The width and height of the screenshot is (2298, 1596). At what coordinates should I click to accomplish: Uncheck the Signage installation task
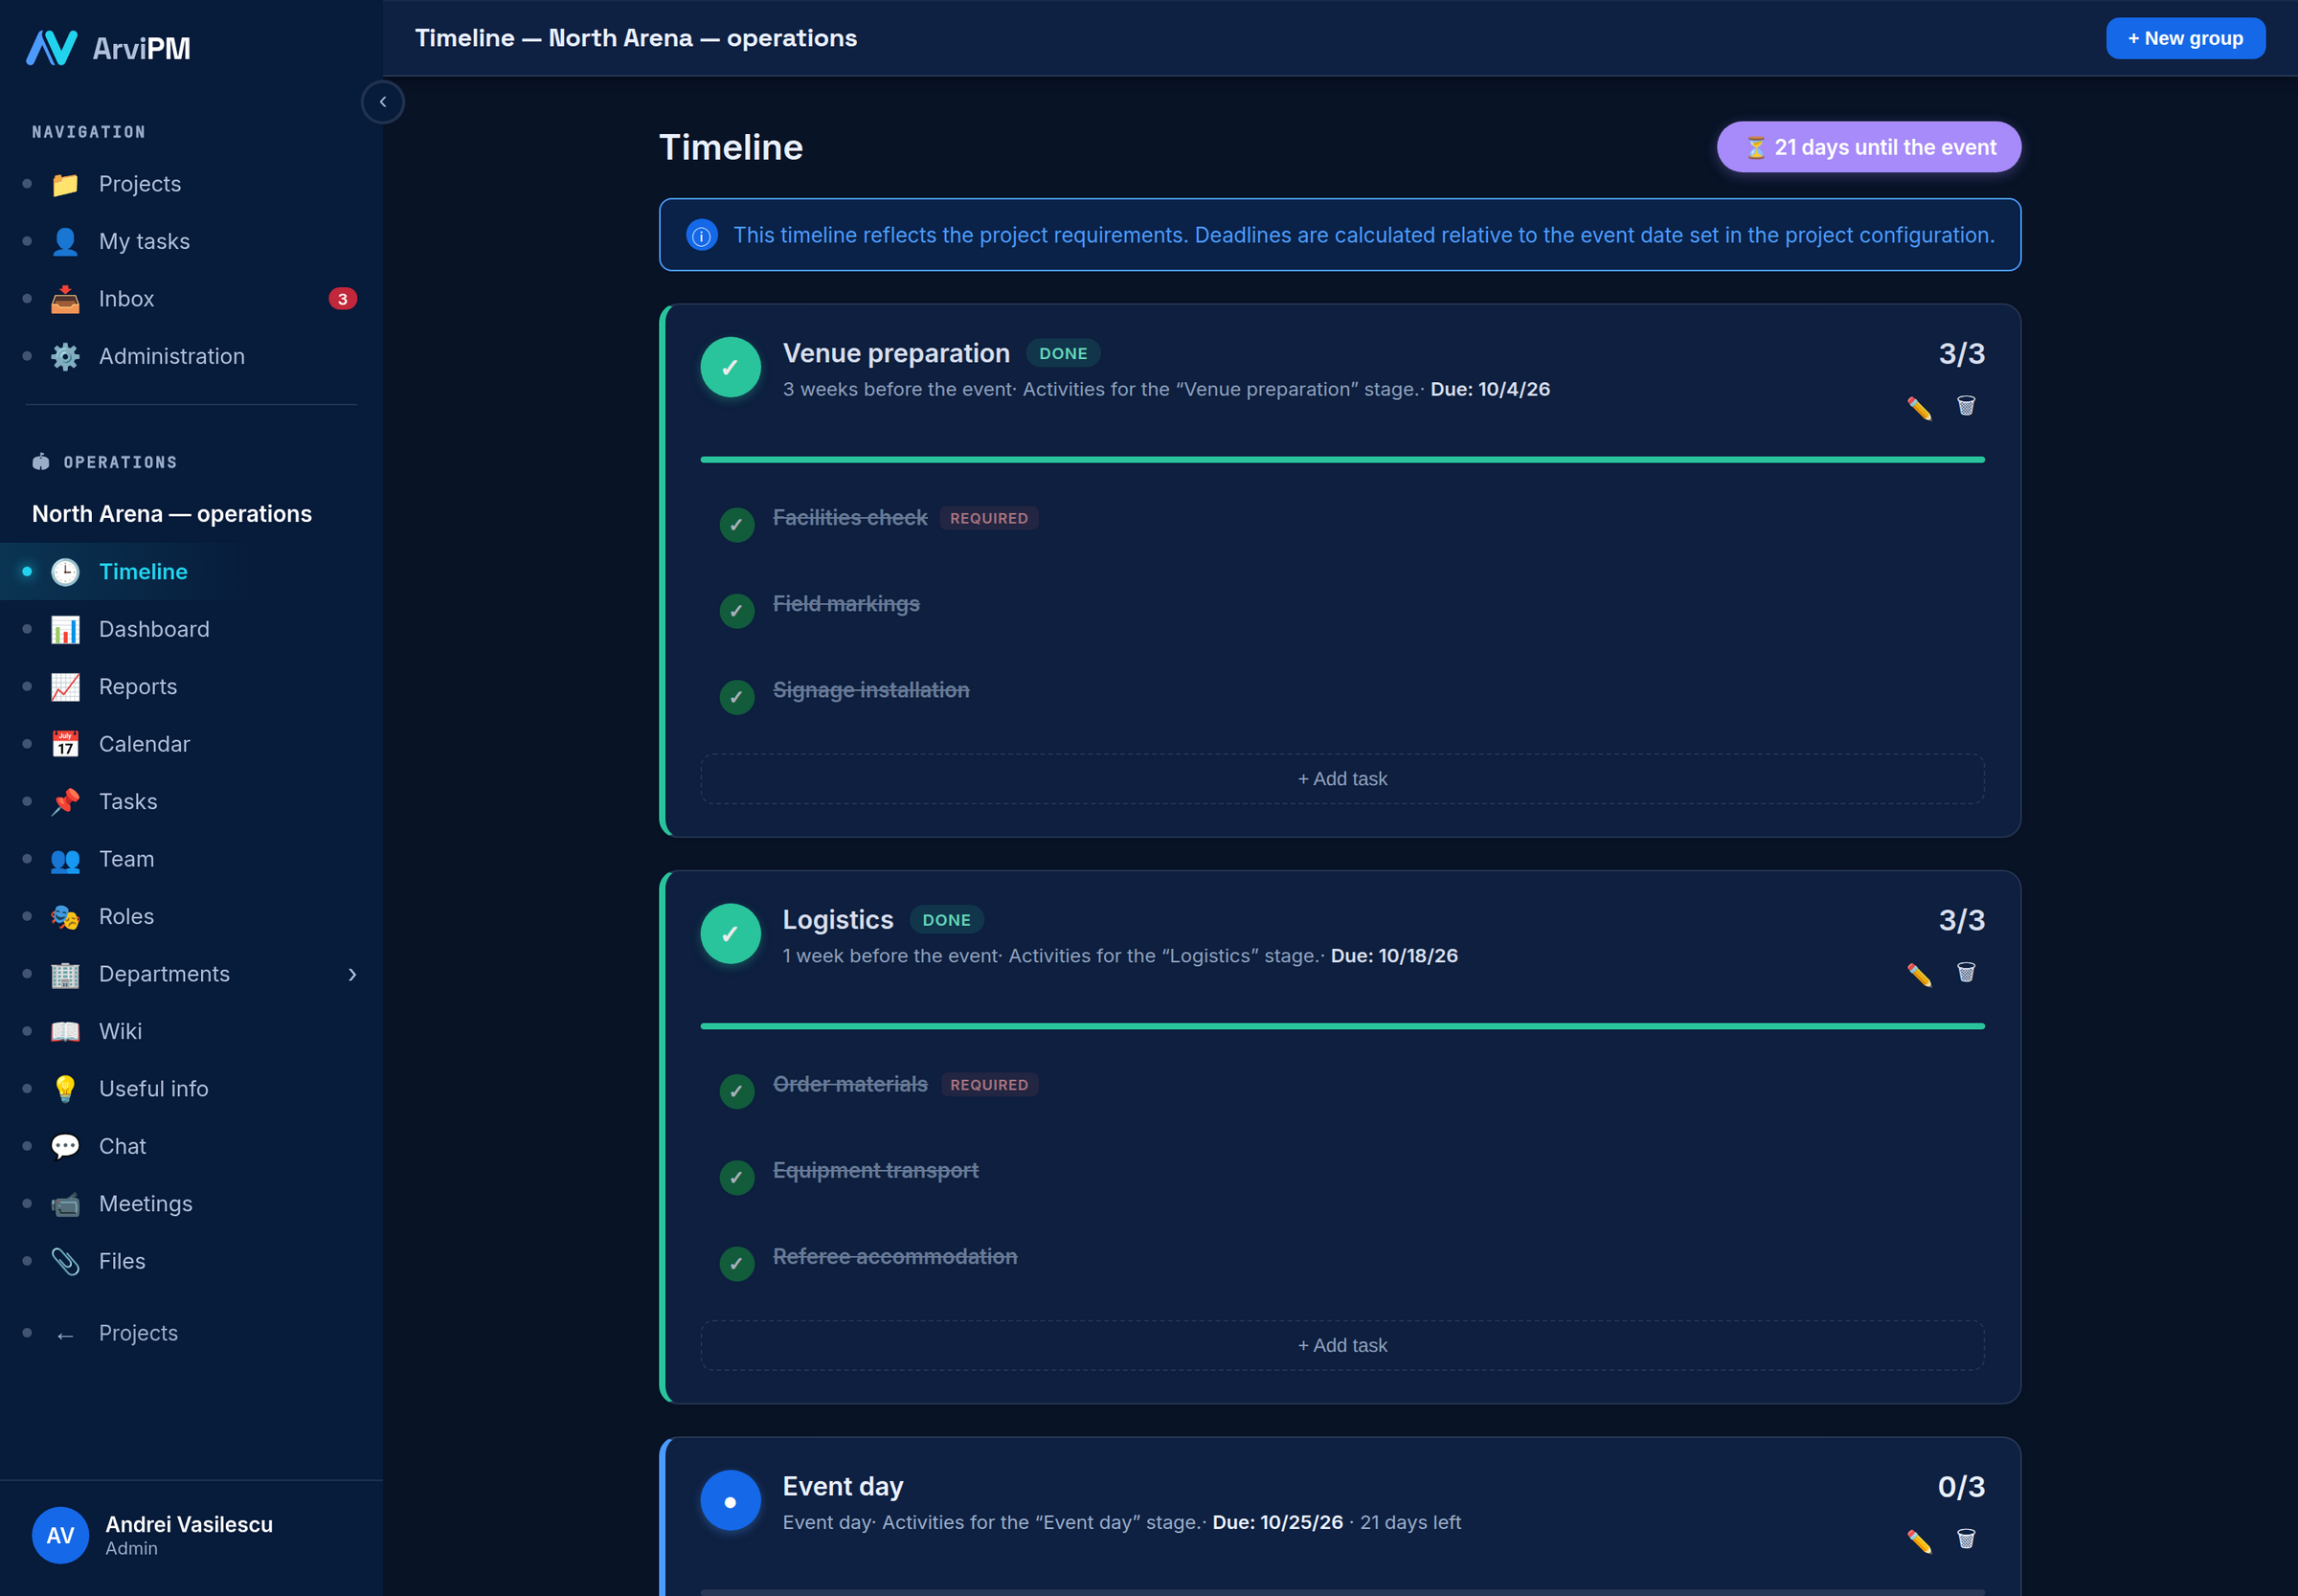737,696
